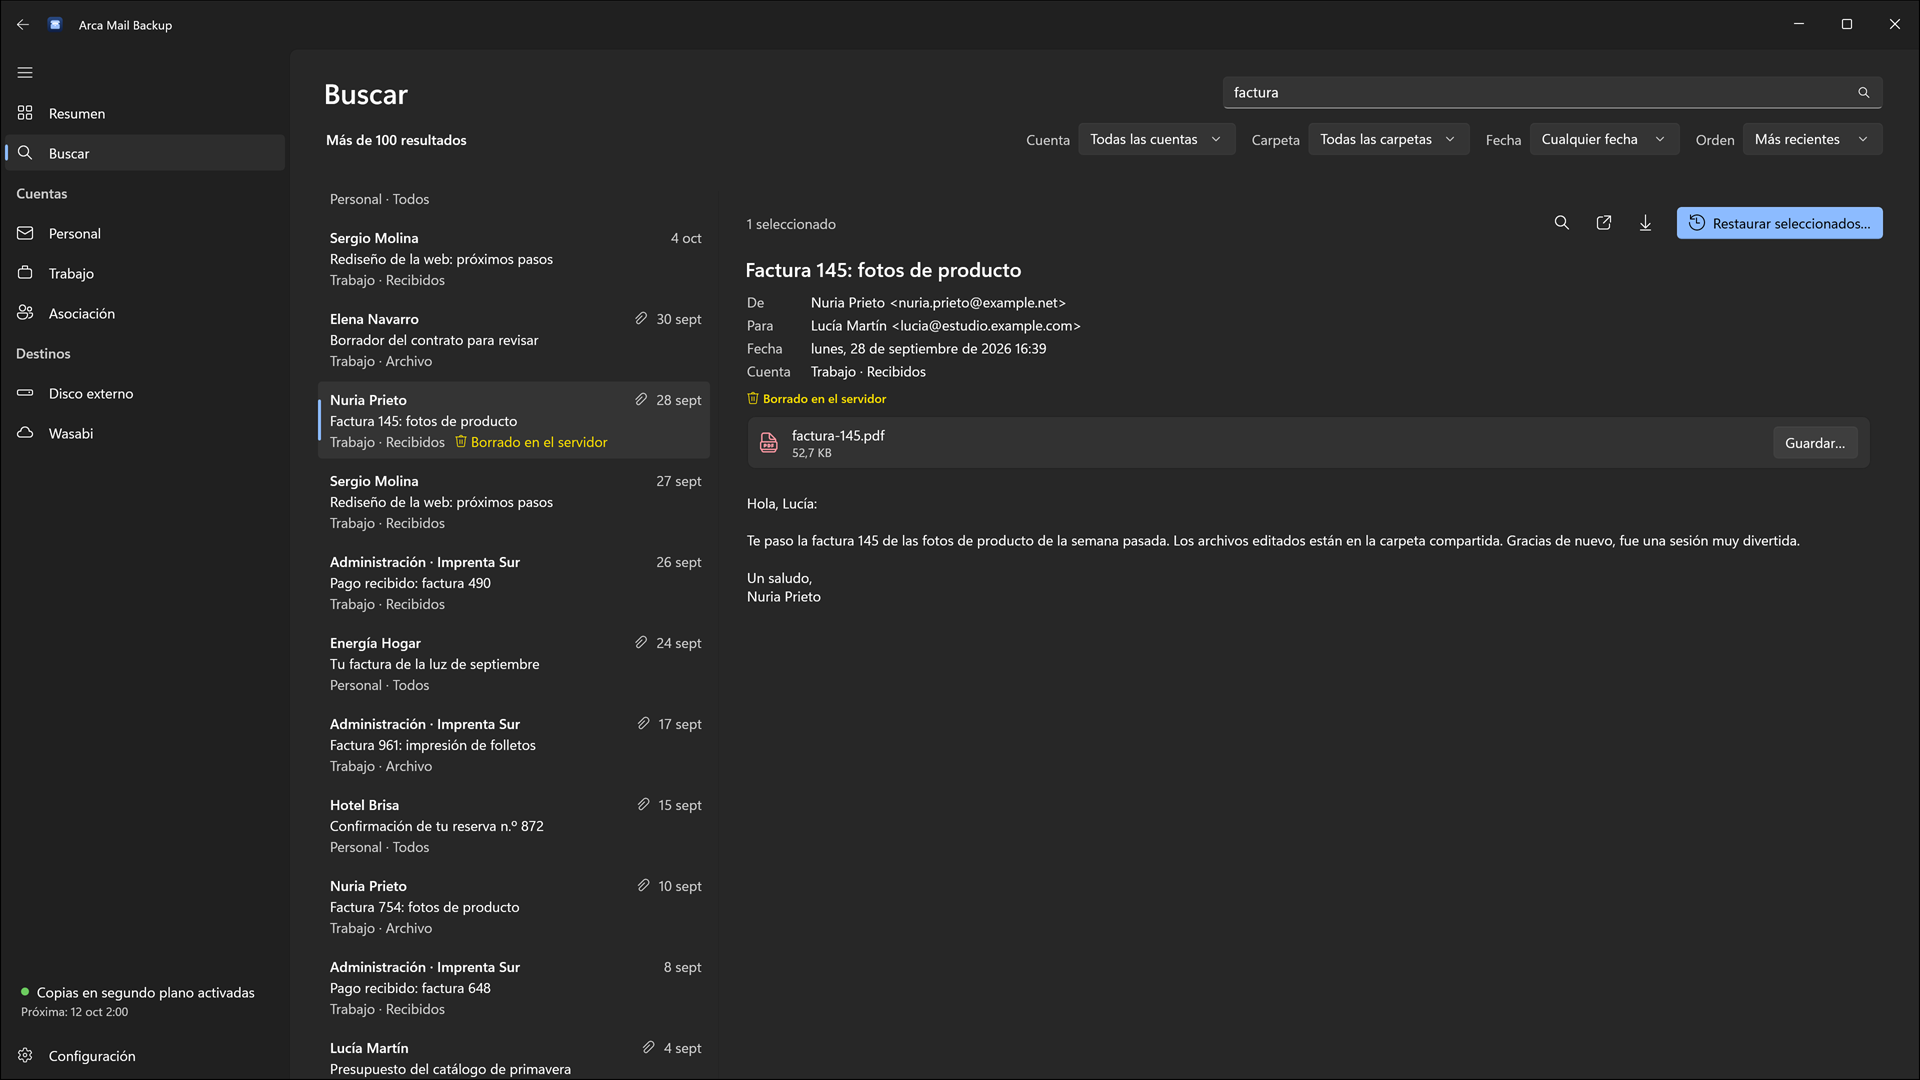Viewport: 1920px width, 1080px height.
Task: Open Resumen in the sidebar
Action: (145, 113)
